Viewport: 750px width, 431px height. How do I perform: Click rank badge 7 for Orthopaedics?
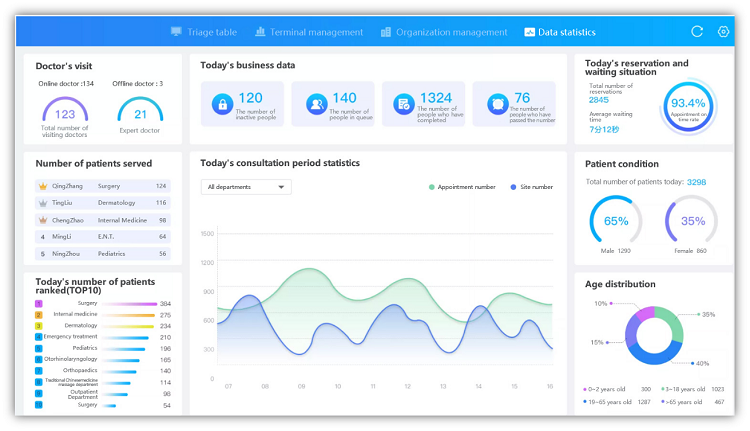click(x=39, y=371)
